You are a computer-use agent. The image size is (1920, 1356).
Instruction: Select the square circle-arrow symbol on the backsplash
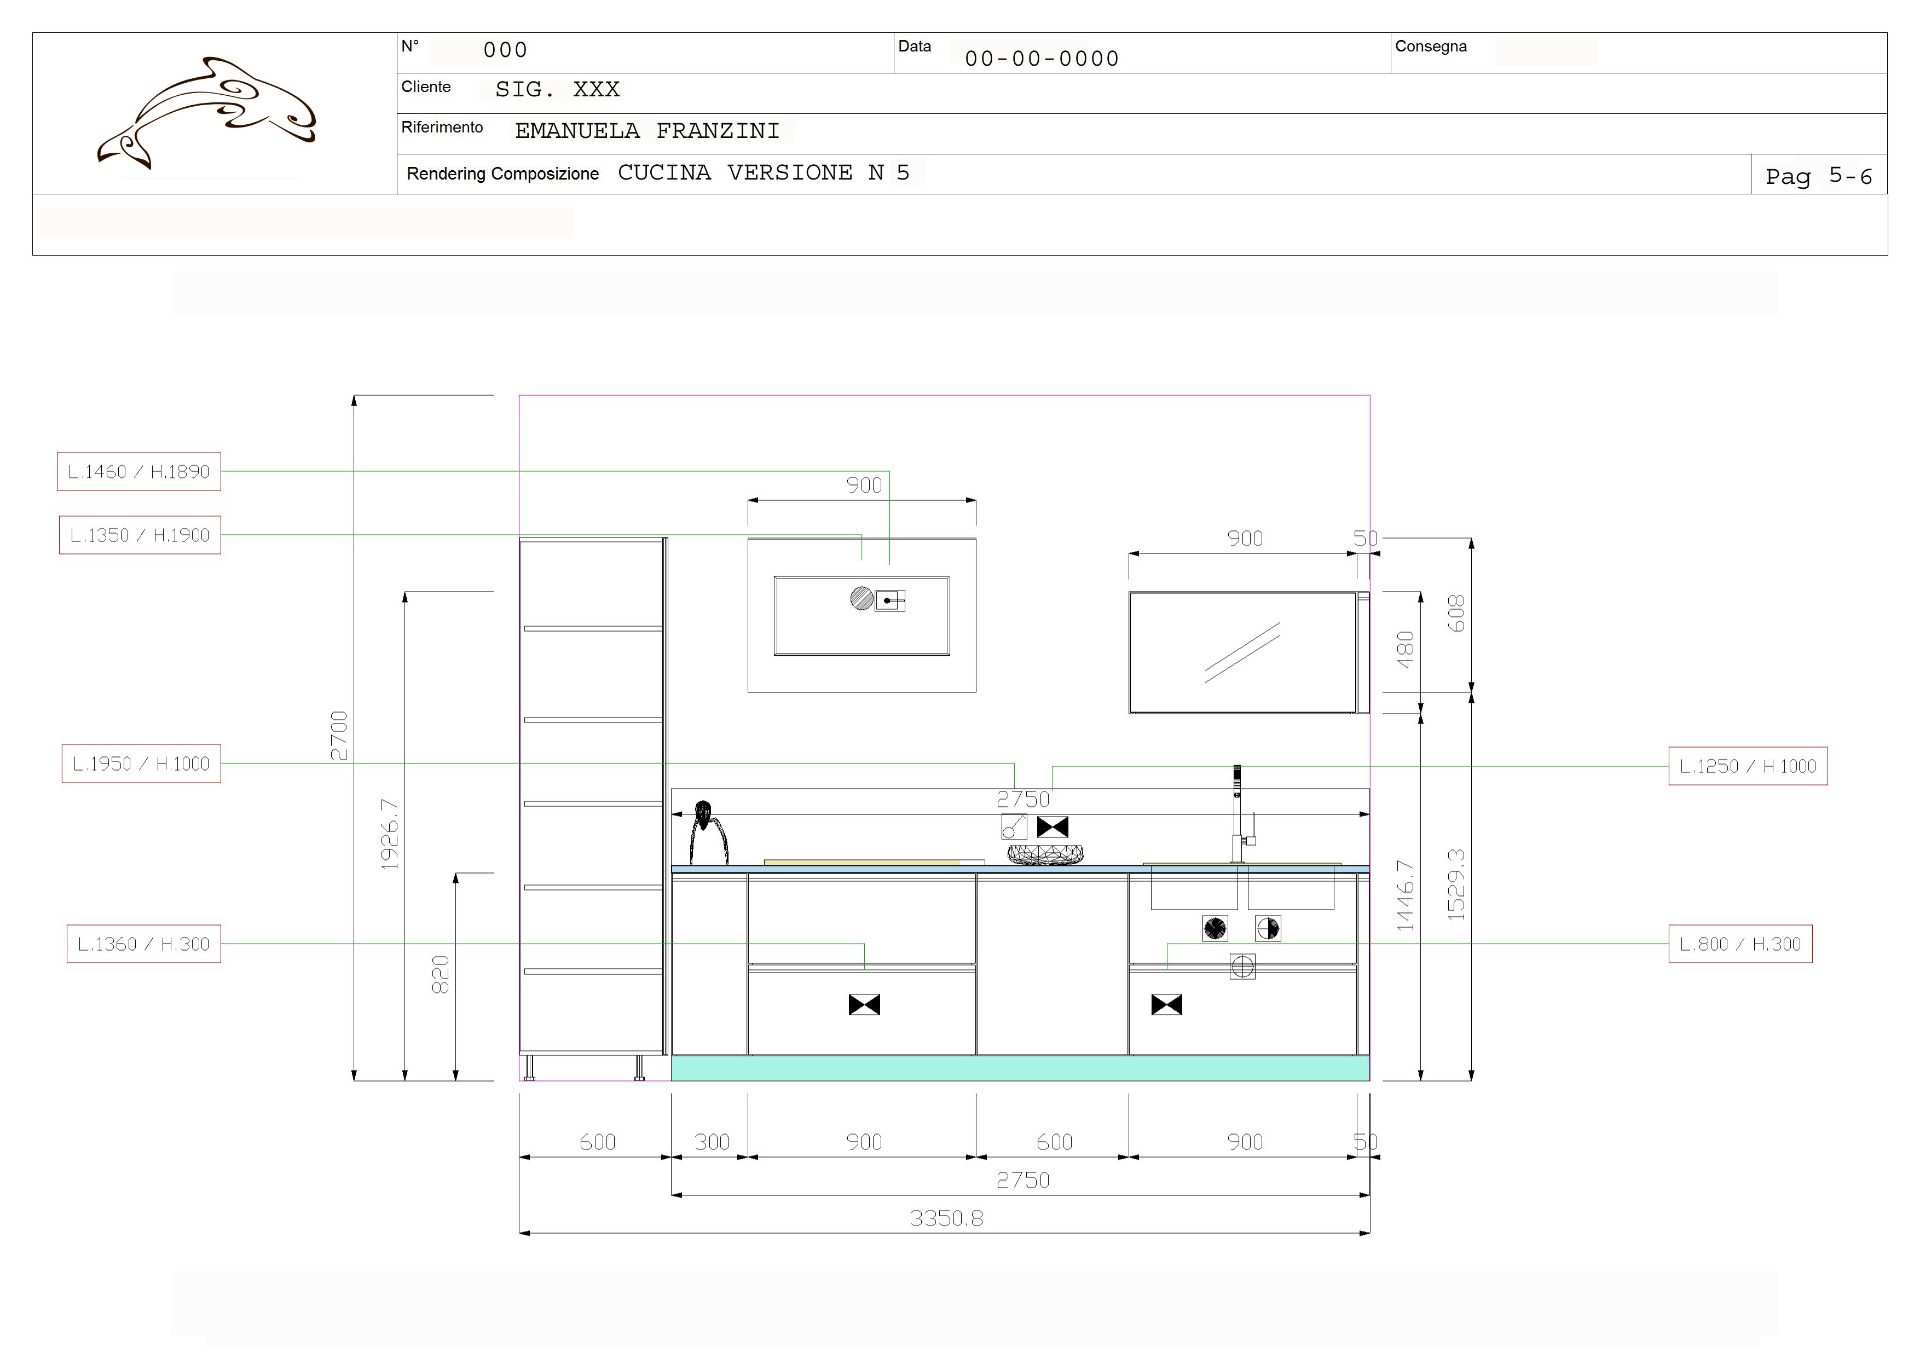point(1014,827)
